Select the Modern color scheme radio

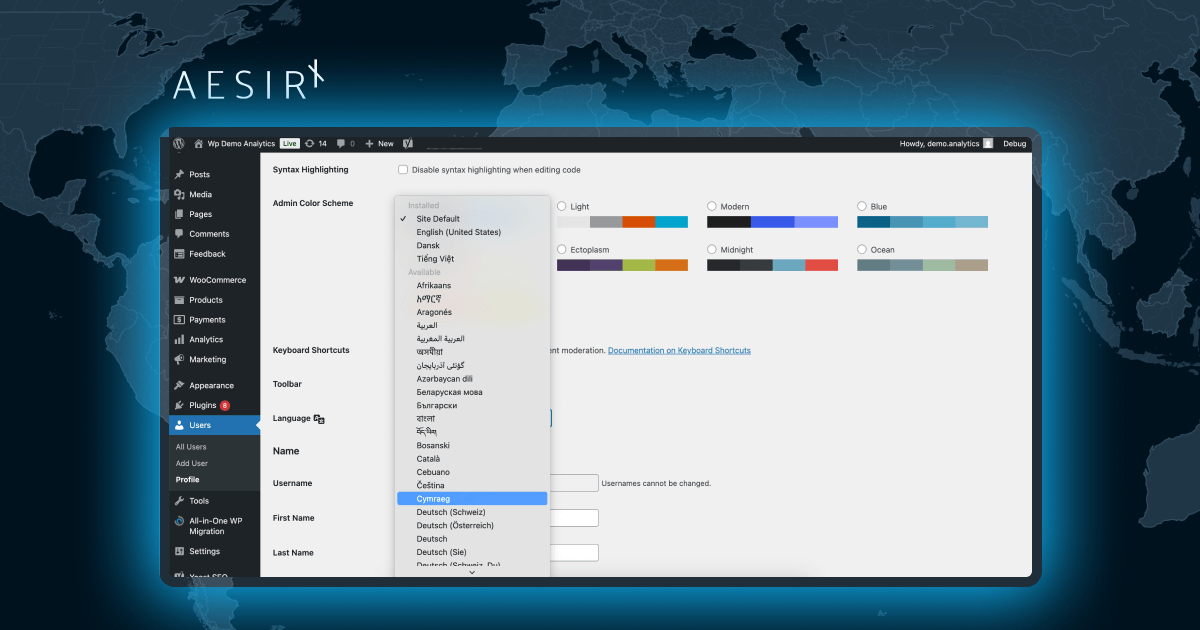tap(712, 207)
